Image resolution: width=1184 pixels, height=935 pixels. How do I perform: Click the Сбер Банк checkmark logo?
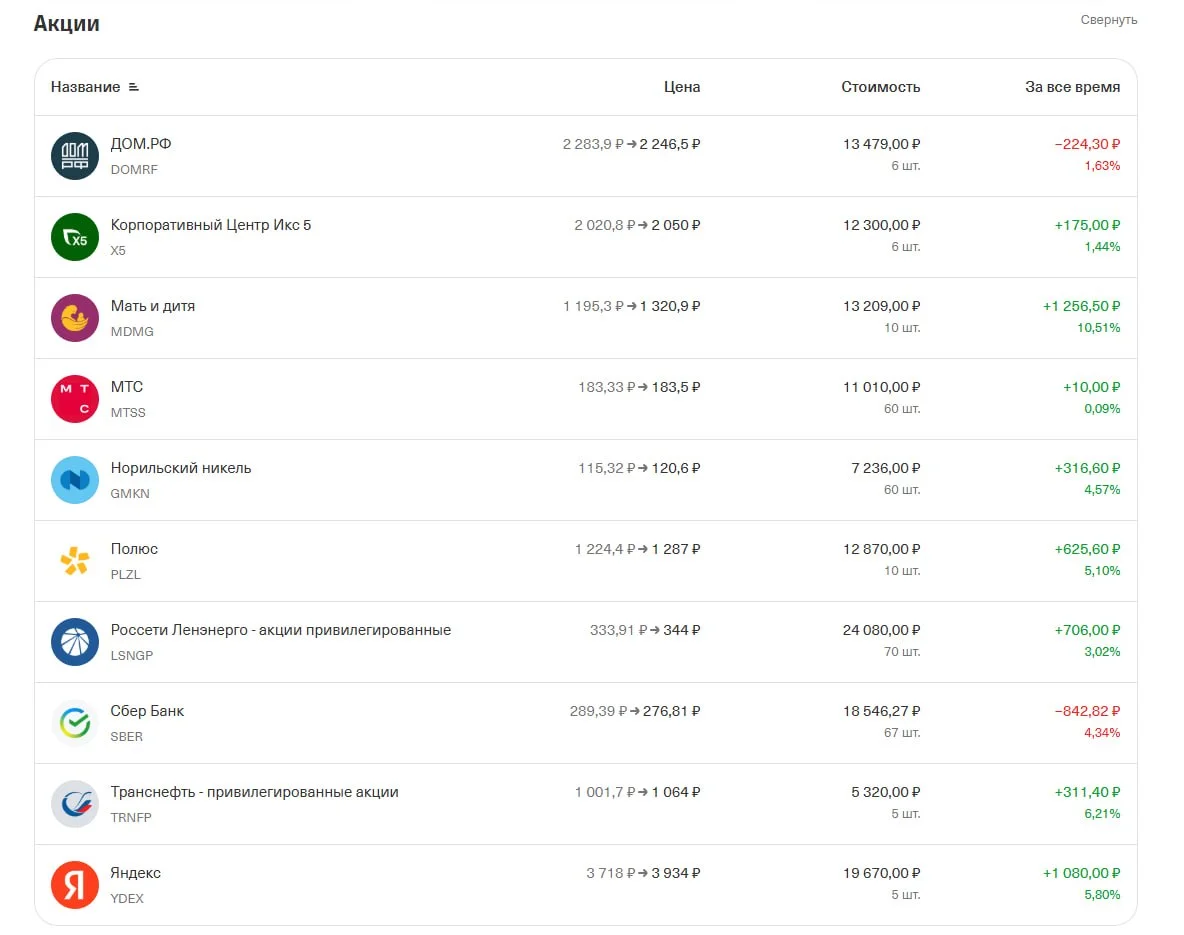point(75,723)
